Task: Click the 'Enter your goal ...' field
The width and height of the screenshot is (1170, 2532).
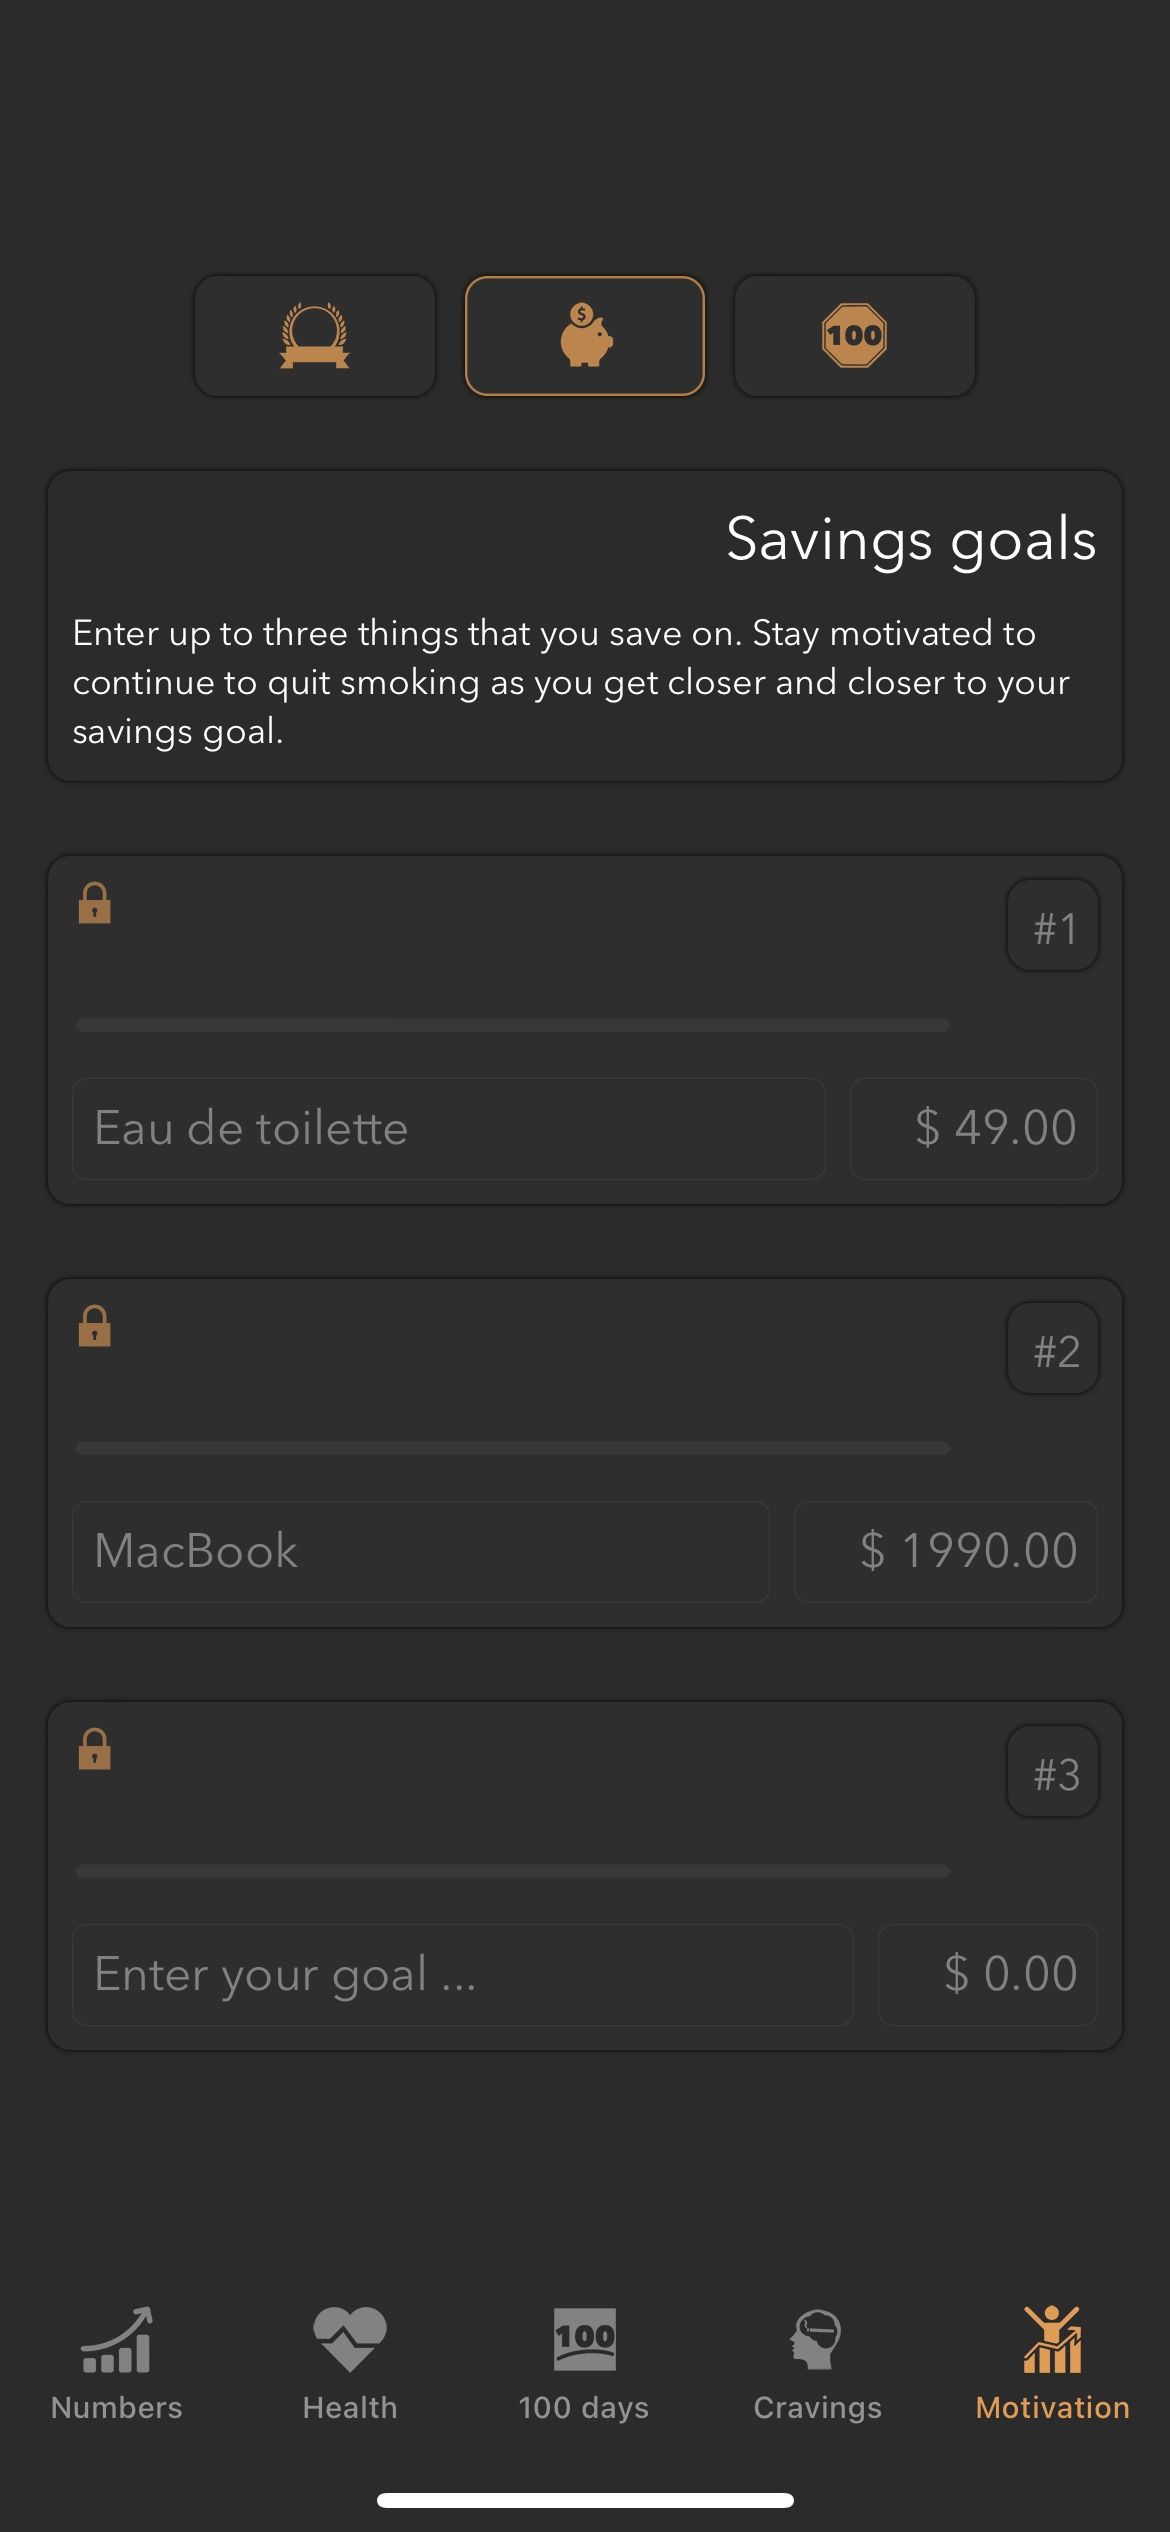Action: click(x=462, y=1975)
